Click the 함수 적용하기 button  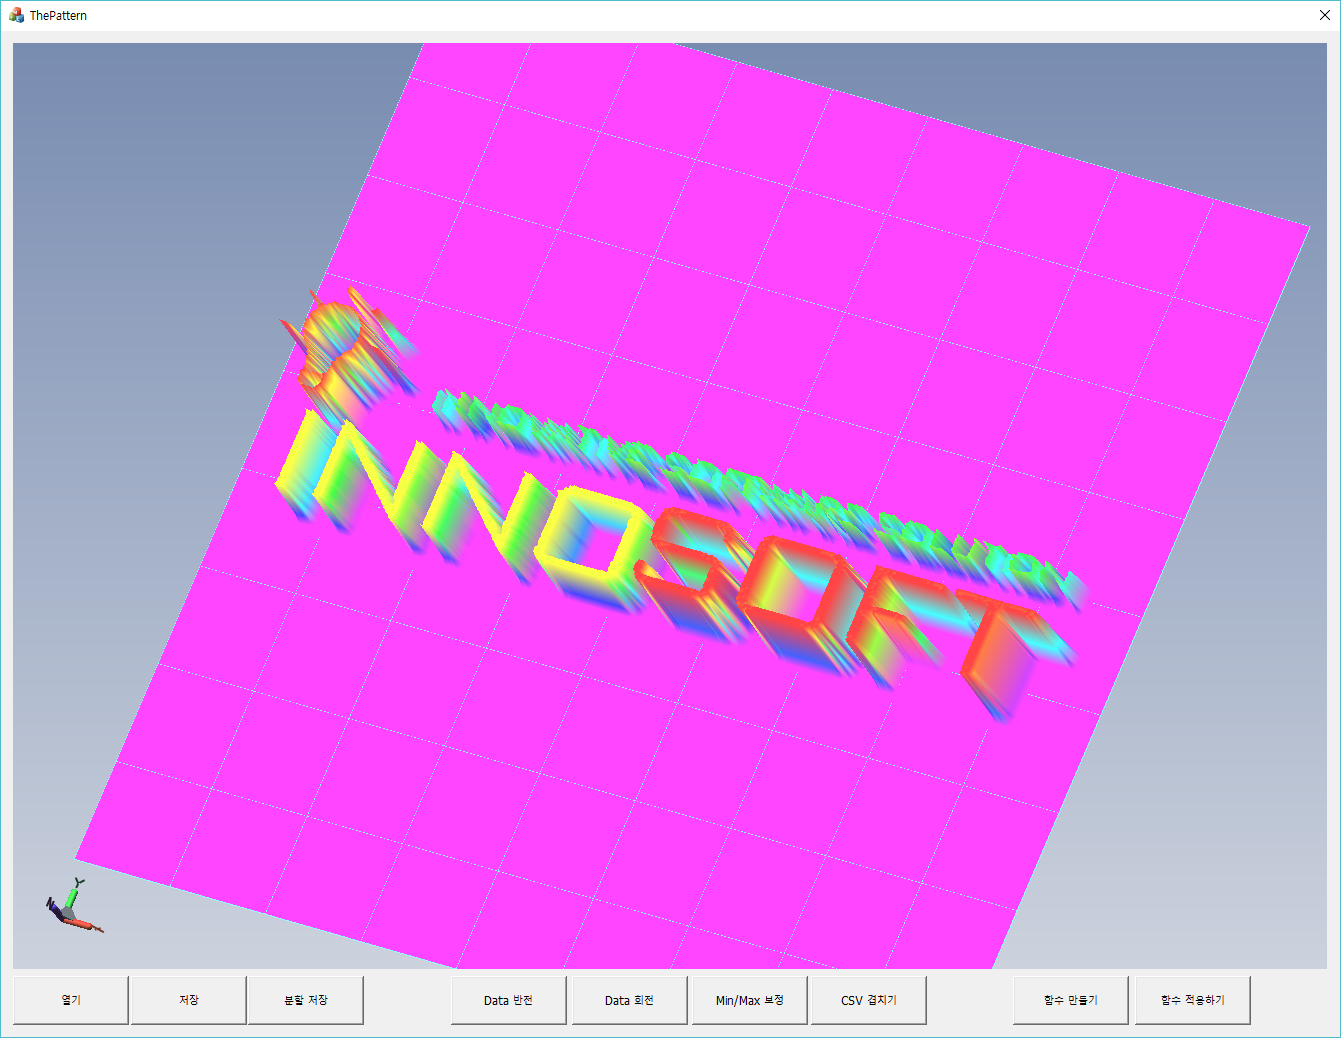coord(1193,1000)
